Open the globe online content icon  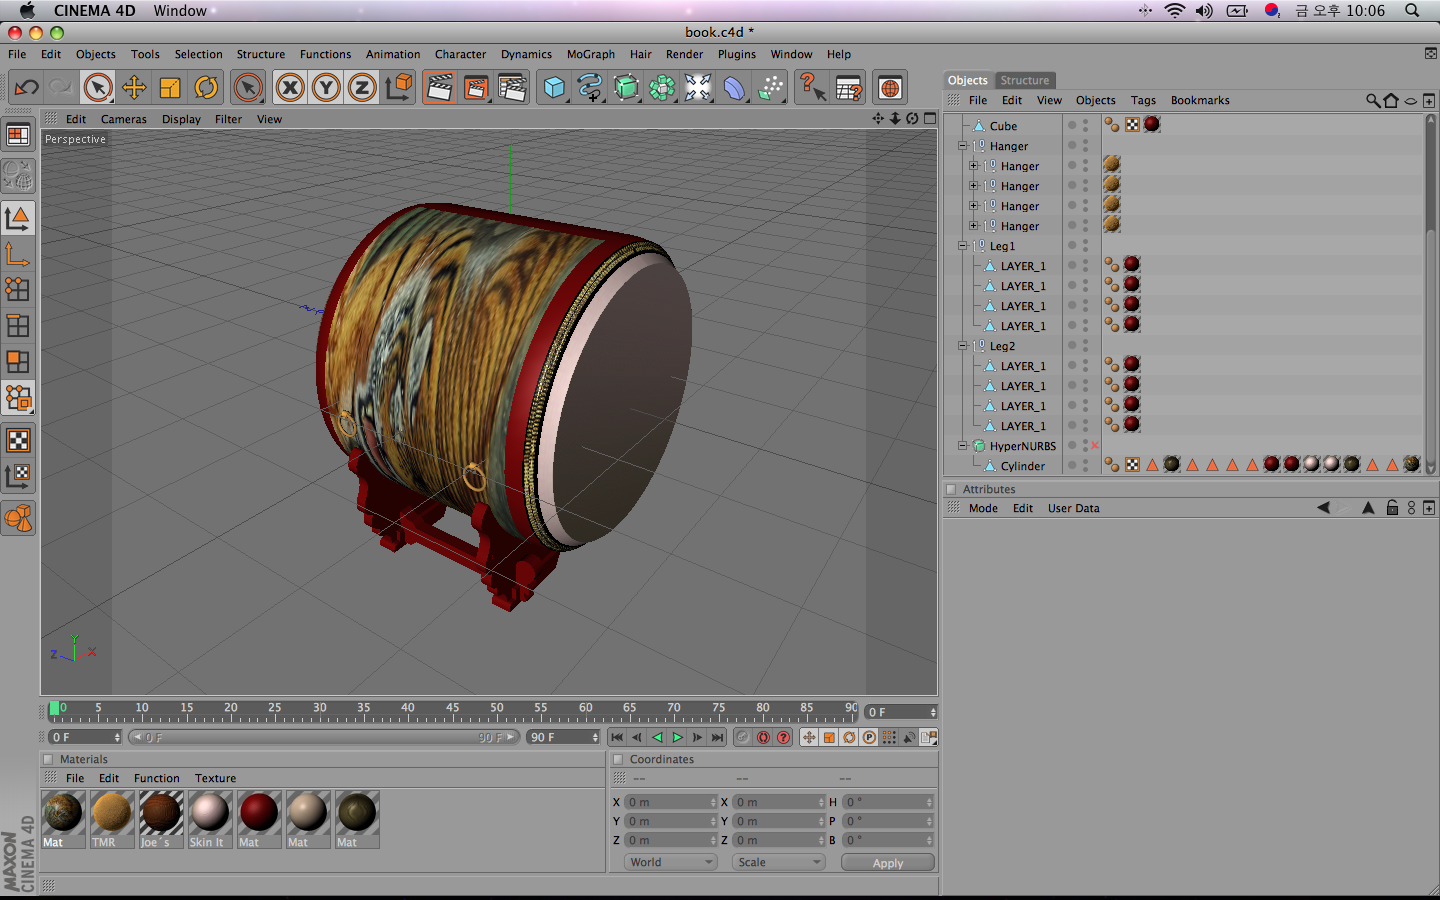coord(890,88)
